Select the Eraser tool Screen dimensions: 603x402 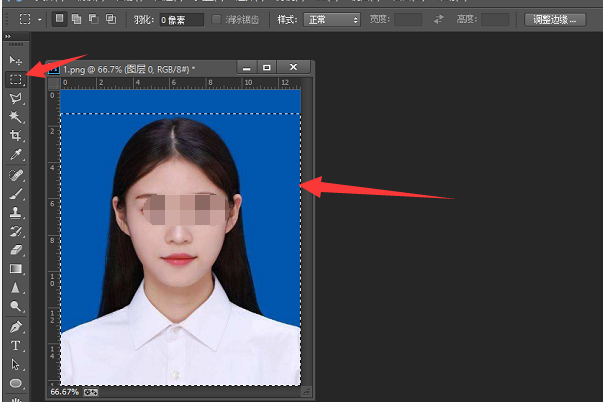(x=16, y=250)
